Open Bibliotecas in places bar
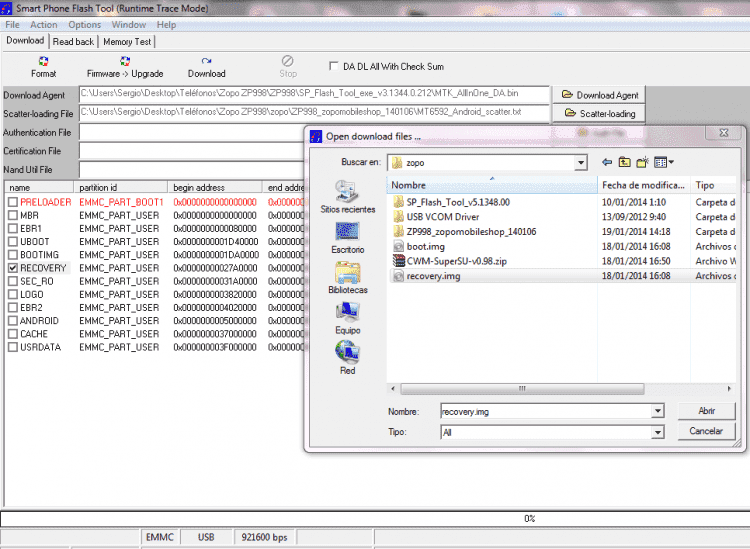Viewport: 750px width, 549px height. (x=347, y=277)
